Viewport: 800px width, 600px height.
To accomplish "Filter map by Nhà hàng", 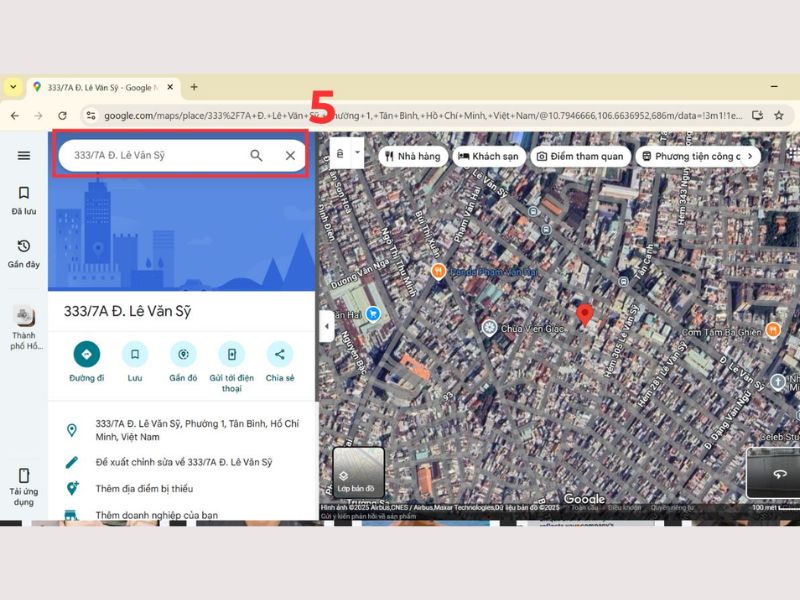I will [413, 156].
